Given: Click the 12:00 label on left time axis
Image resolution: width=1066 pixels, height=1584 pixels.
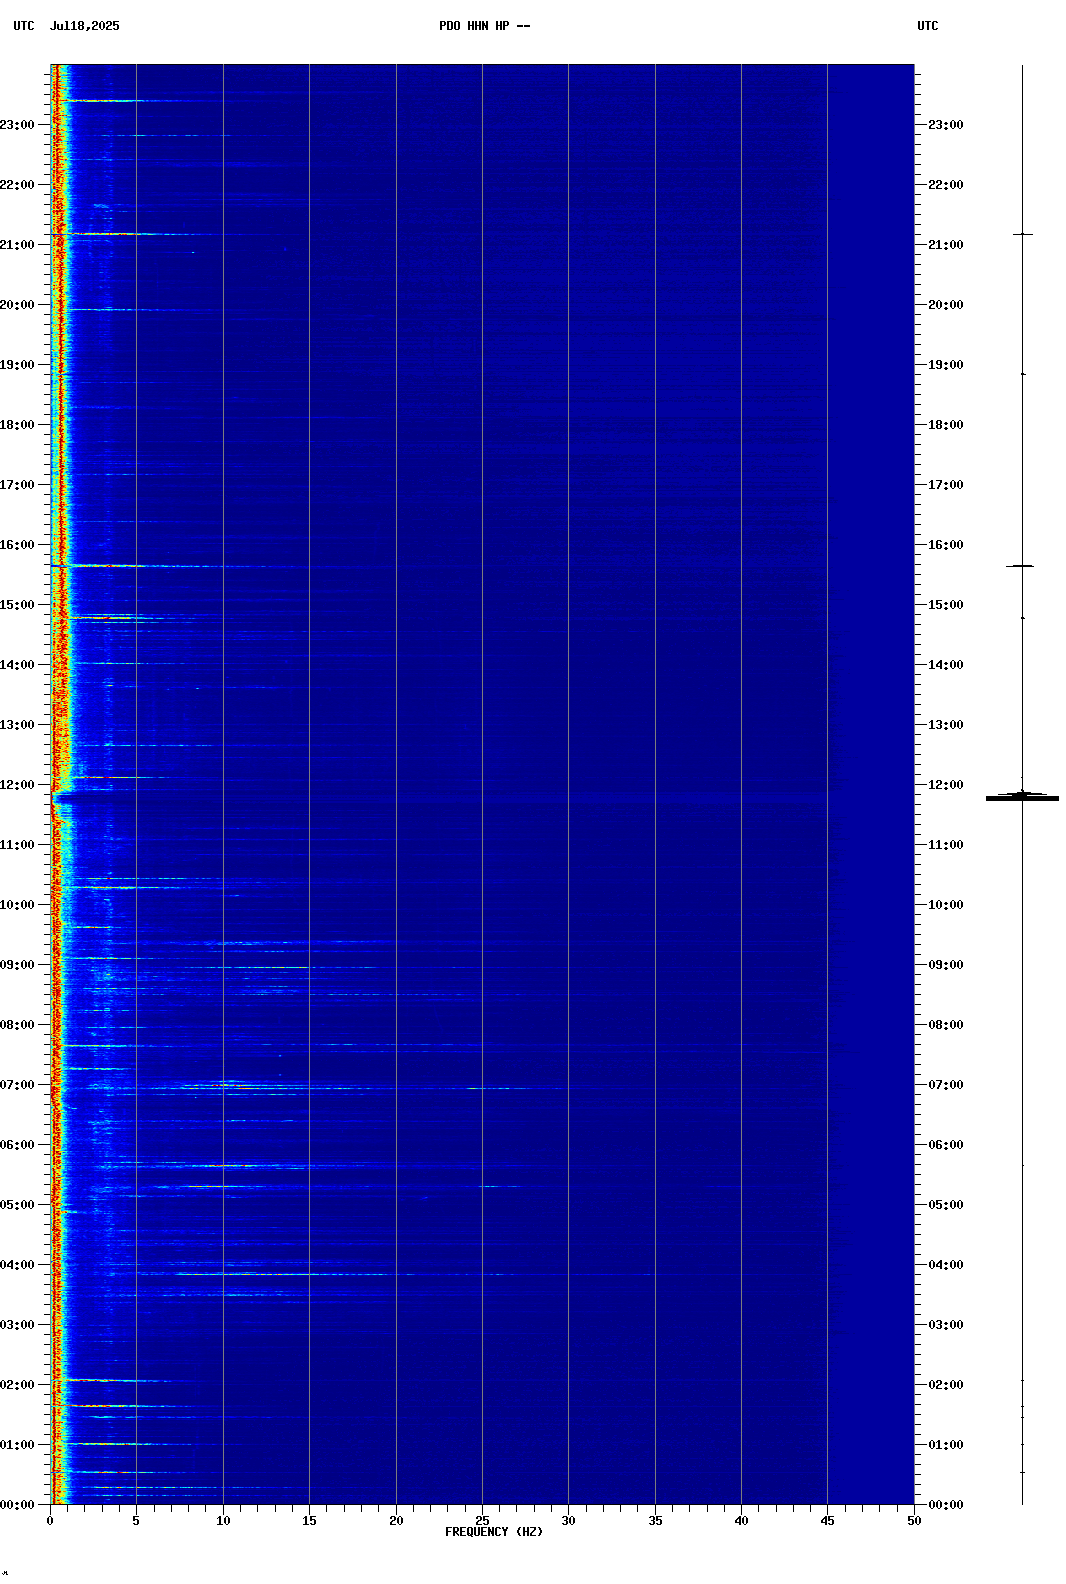Looking at the screenshot, I should tap(17, 785).
